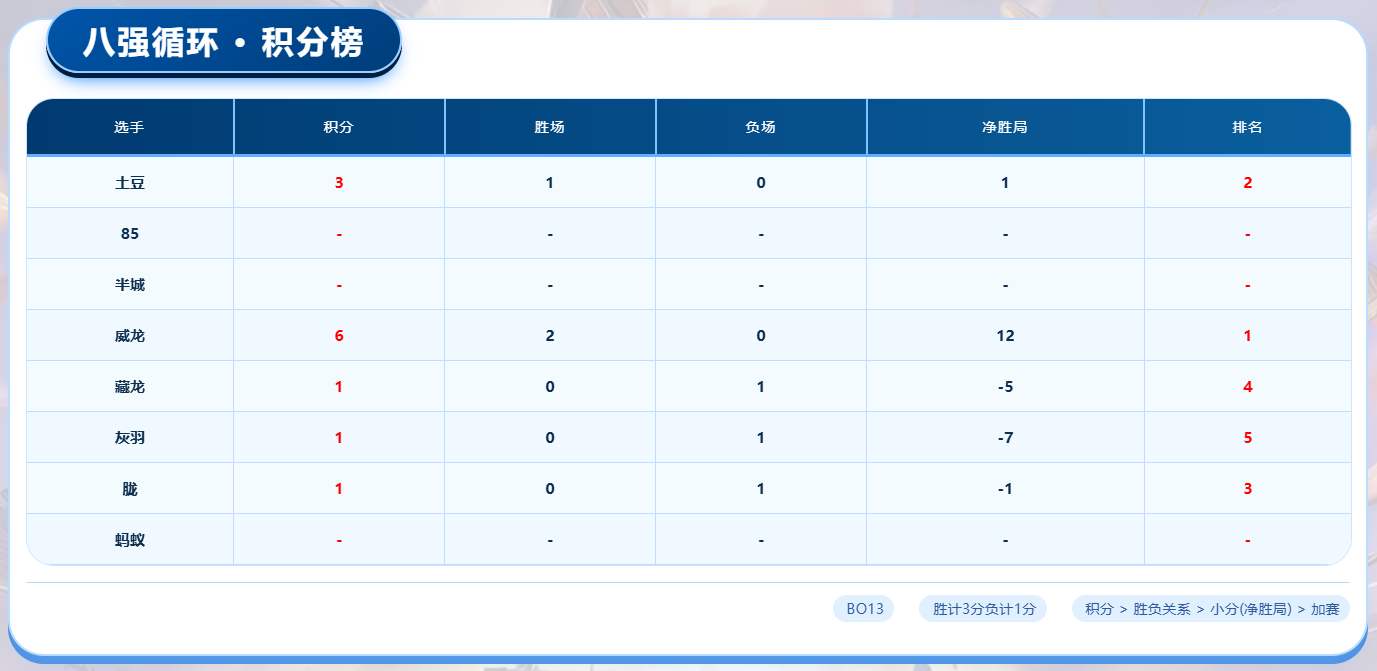Click the 净胜局 column header
Screen dimensions: 1377x671
[x=1005, y=127]
